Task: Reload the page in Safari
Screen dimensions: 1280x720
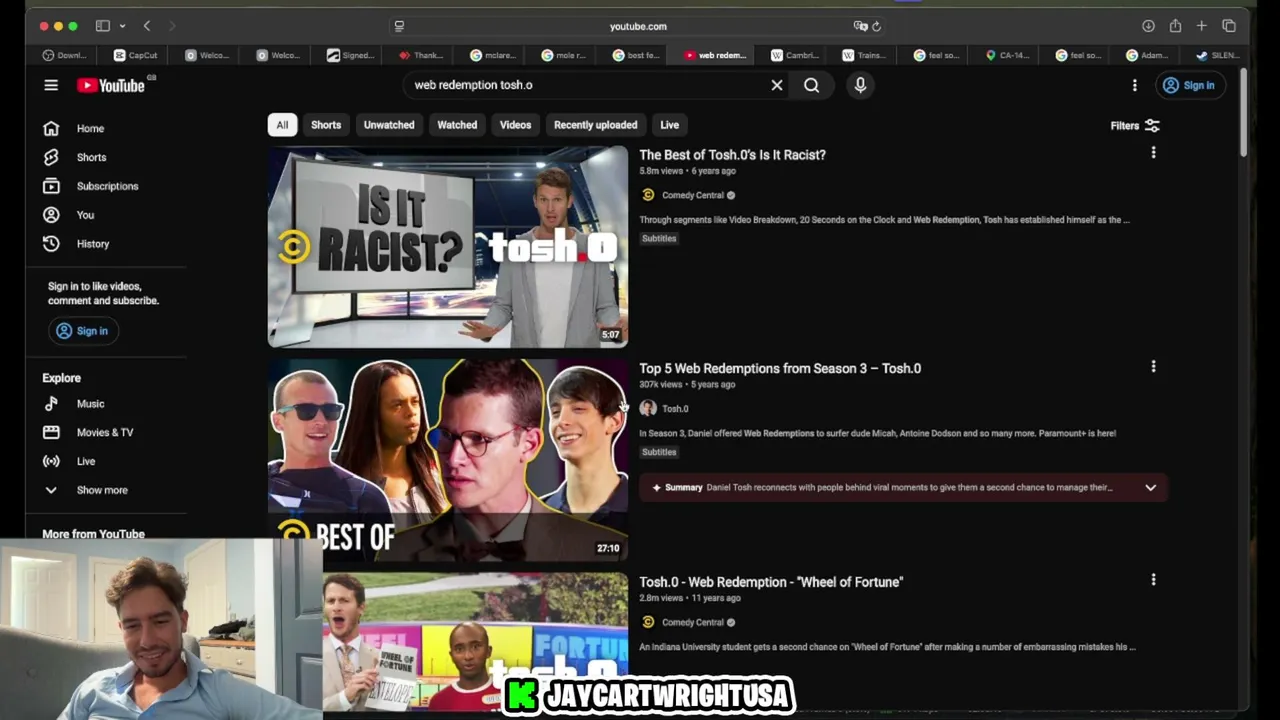Action: pyautogui.click(x=876, y=26)
